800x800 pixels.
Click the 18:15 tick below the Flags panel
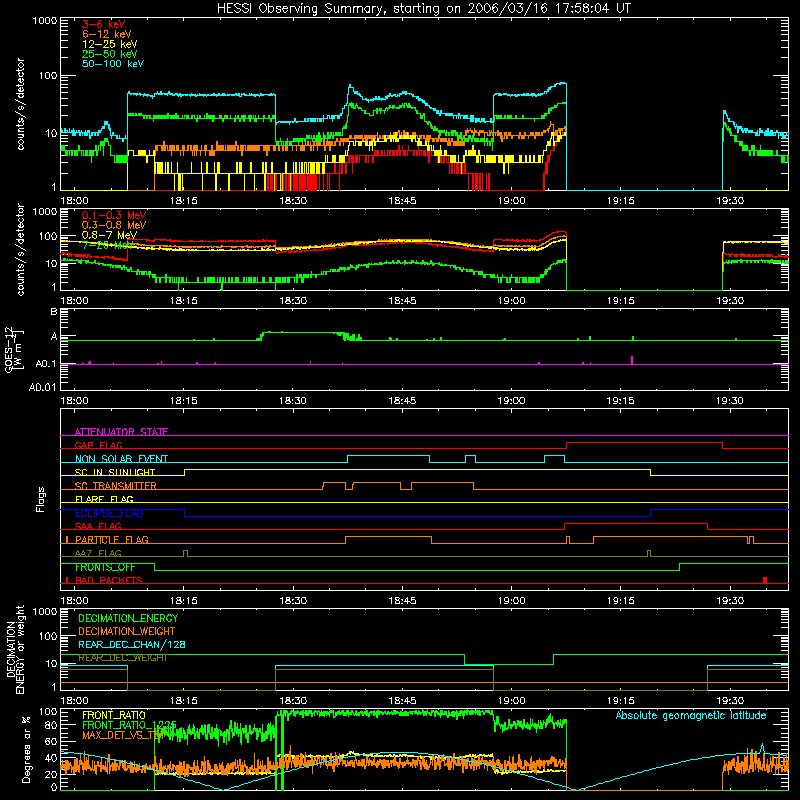tap(184, 601)
